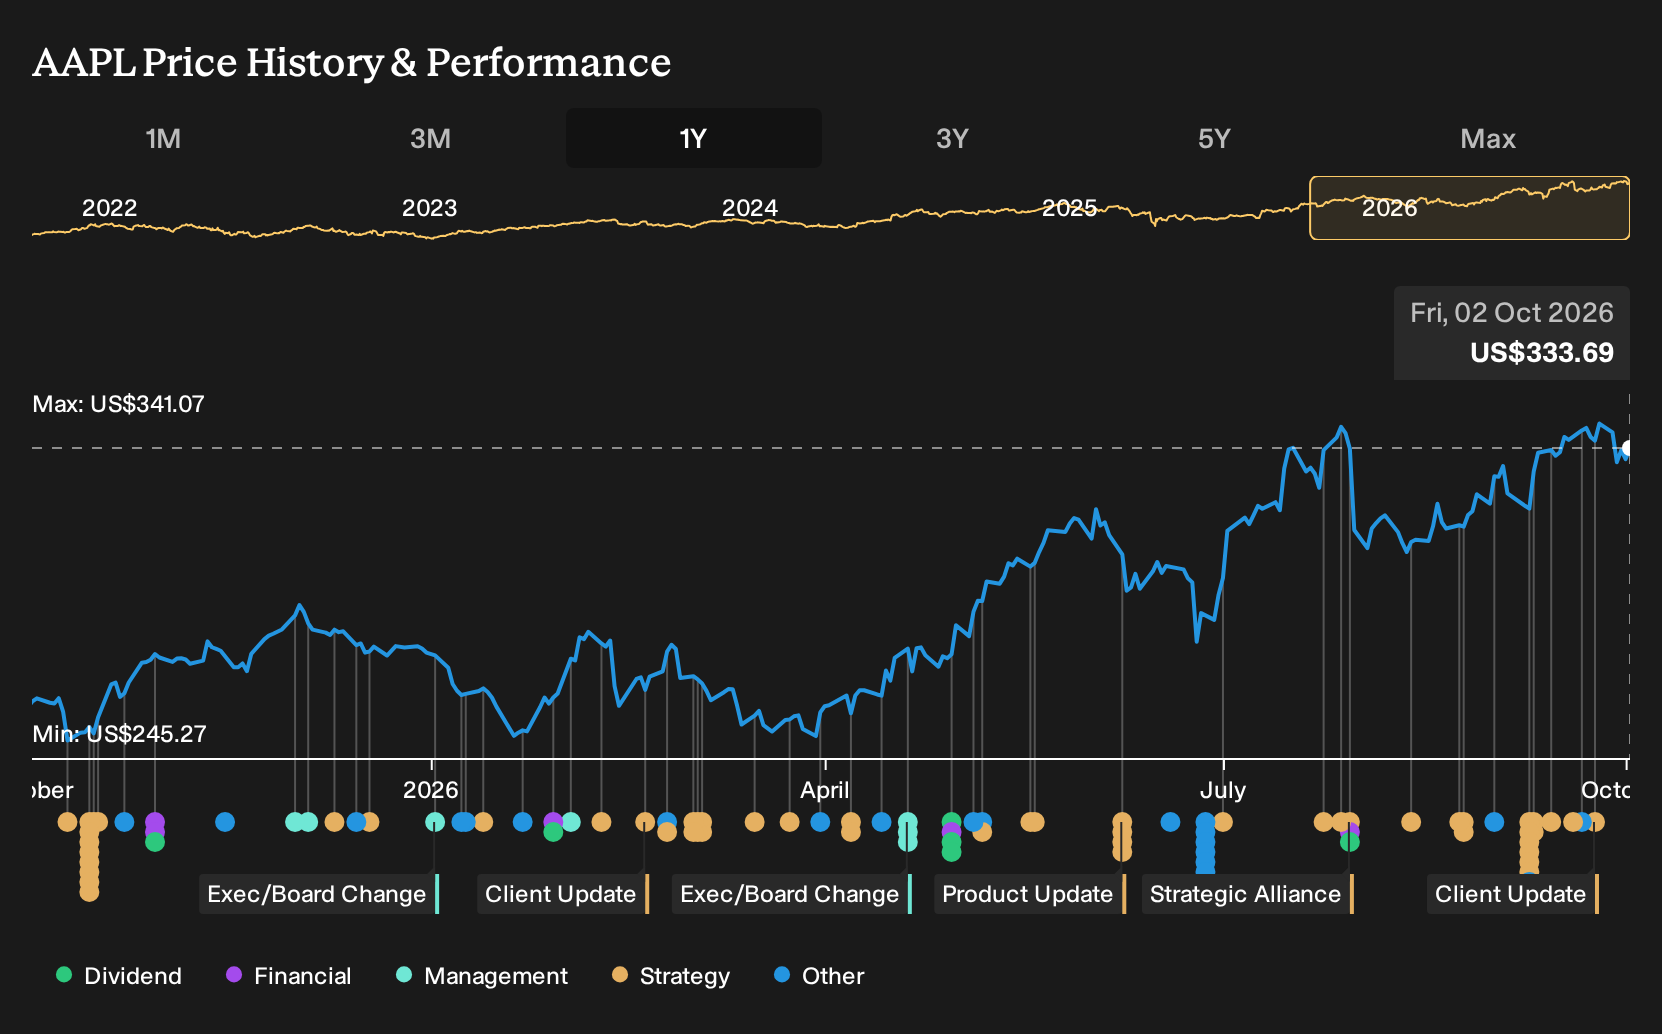Click Min: US$245.27 label
This screenshot has width=1662, height=1034.
pos(119,734)
